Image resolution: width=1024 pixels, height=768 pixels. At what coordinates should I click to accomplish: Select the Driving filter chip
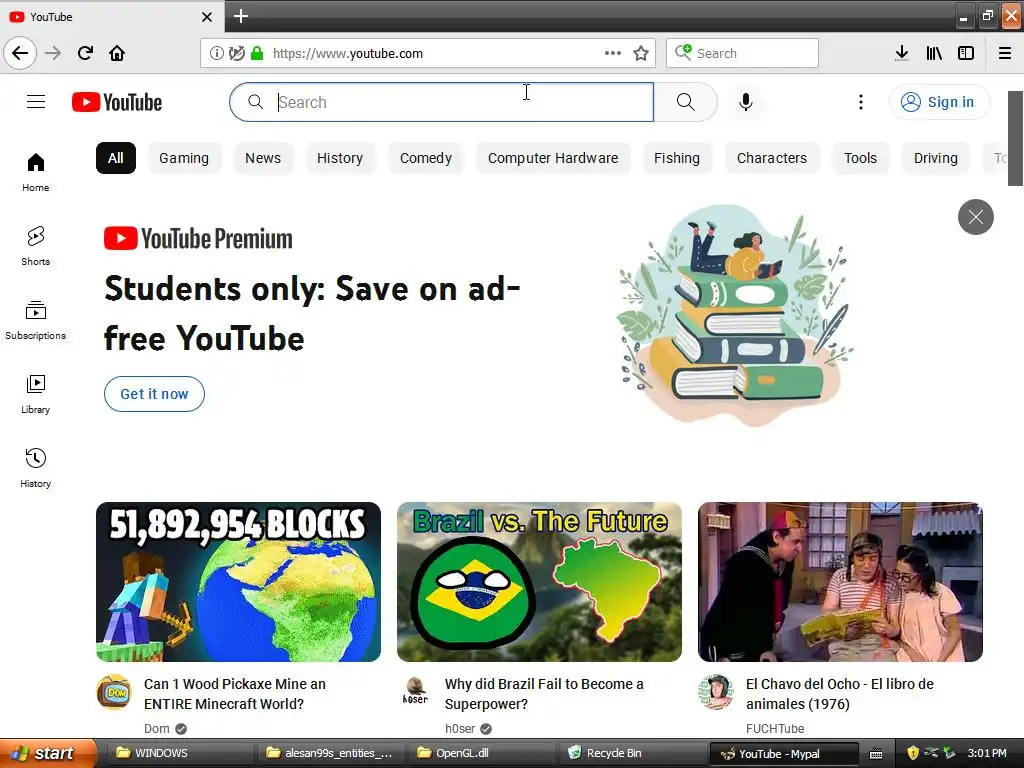click(936, 158)
